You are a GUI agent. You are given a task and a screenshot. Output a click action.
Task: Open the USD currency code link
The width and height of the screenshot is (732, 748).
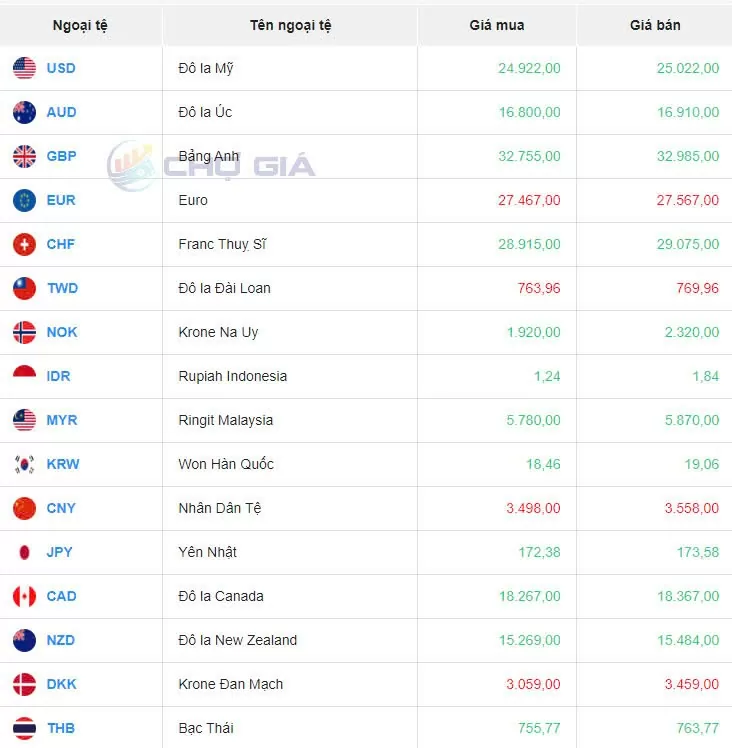point(61,68)
